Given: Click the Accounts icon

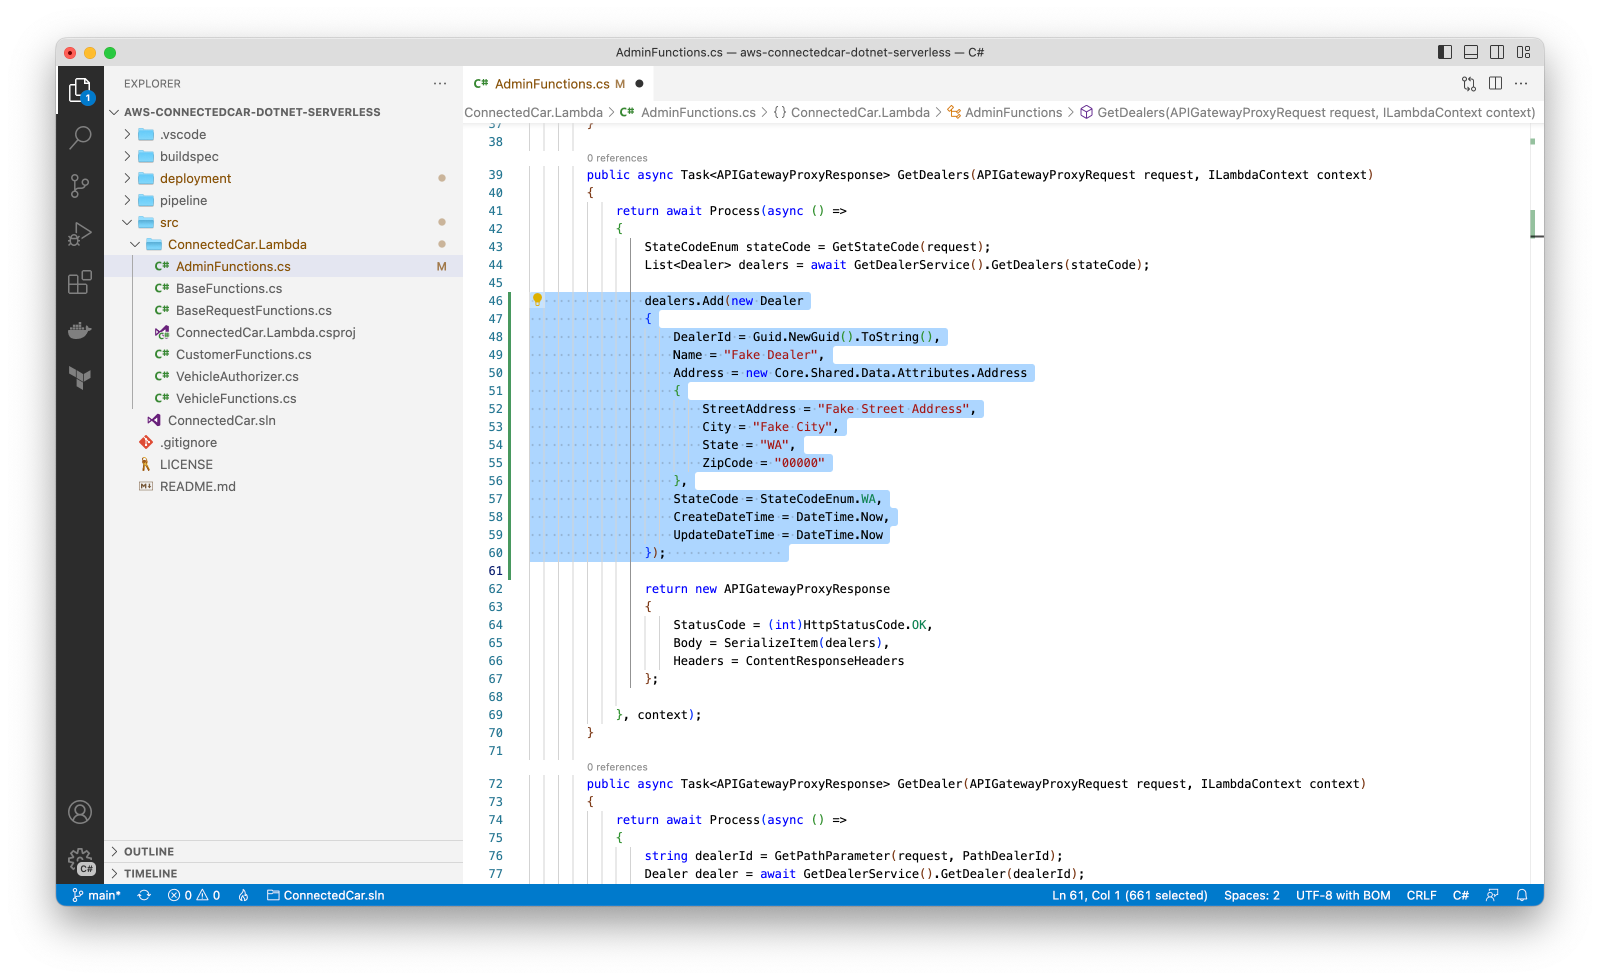Looking at the screenshot, I should pyautogui.click(x=80, y=812).
